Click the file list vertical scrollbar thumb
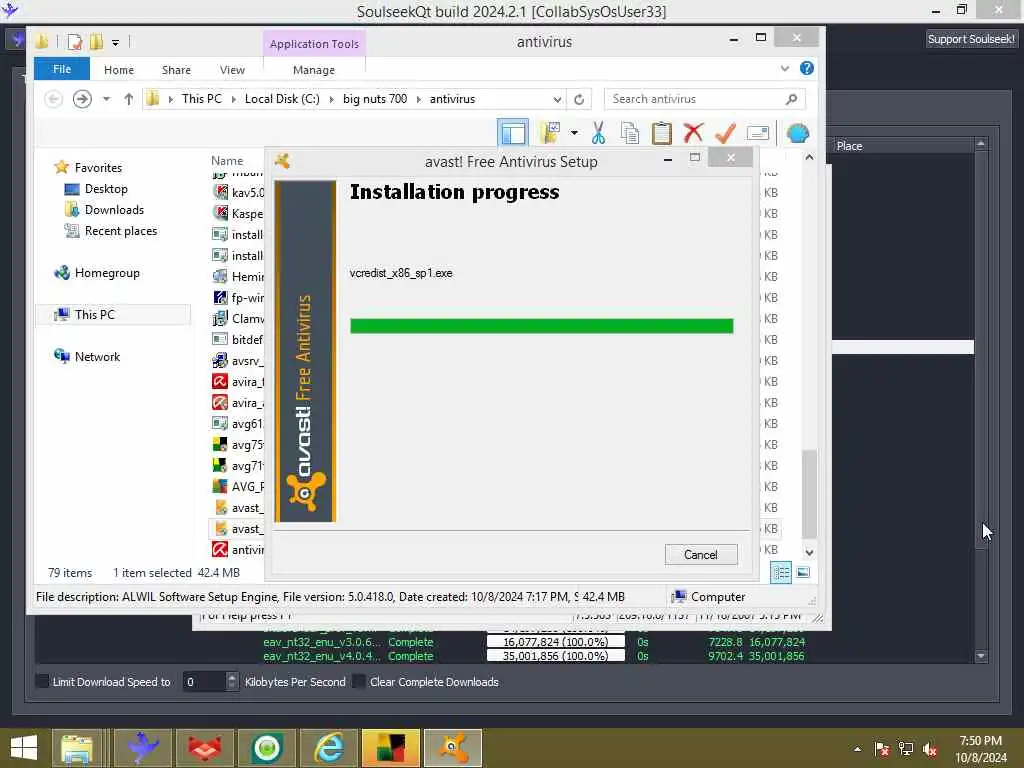This screenshot has width=1024, height=768. pyautogui.click(x=809, y=494)
